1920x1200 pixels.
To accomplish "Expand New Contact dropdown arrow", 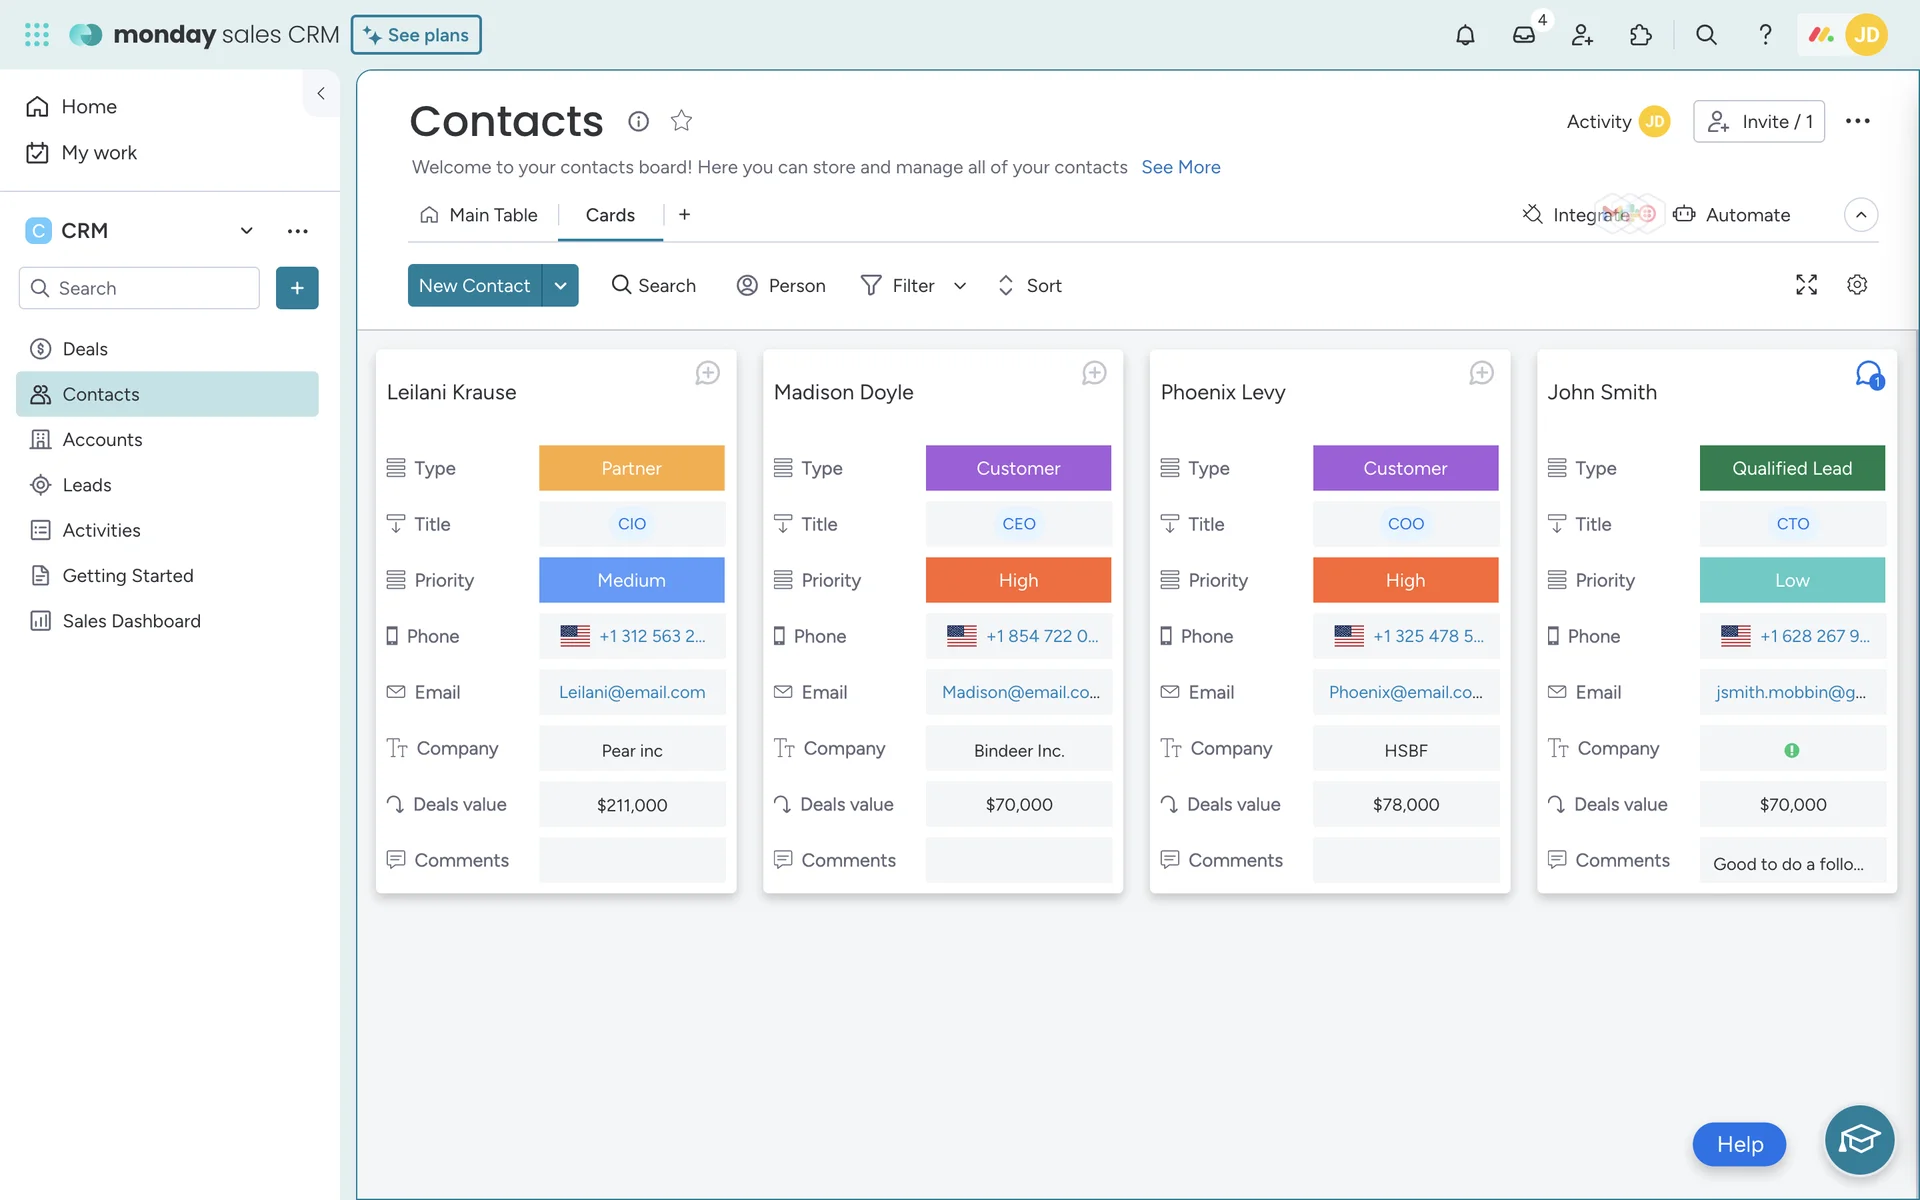I will coord(561,286).
